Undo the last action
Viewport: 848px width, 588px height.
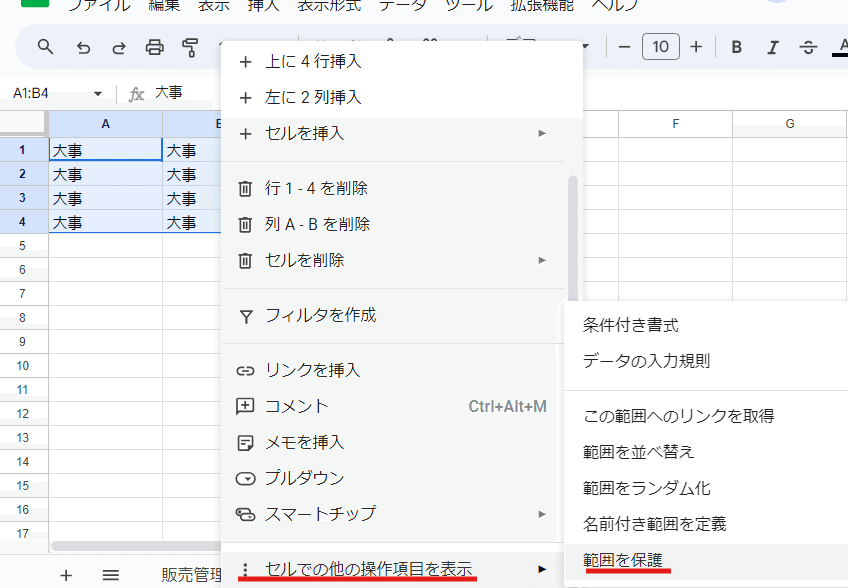[x=83, y=48]
